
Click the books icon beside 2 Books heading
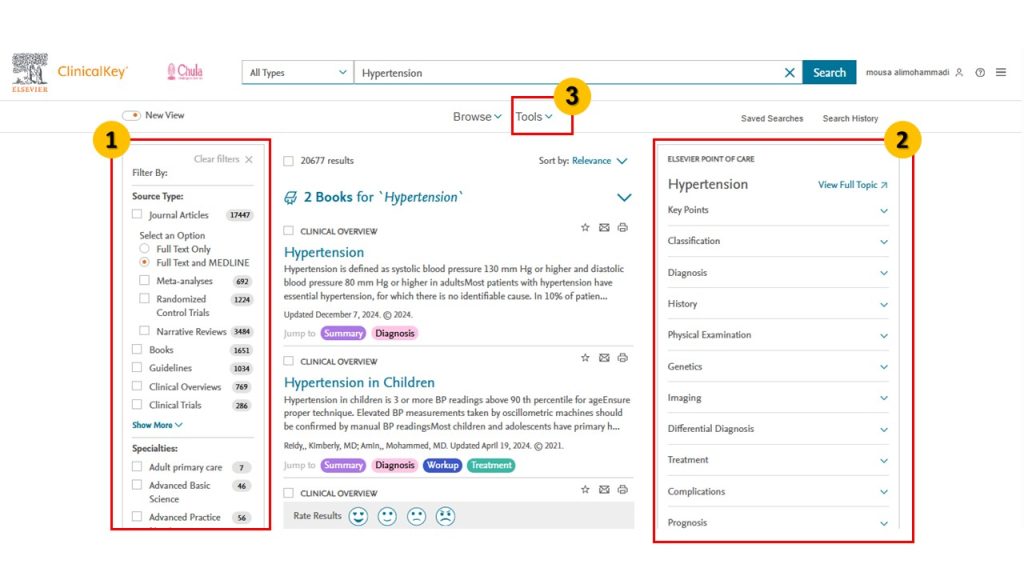click(x=291, y=197)
